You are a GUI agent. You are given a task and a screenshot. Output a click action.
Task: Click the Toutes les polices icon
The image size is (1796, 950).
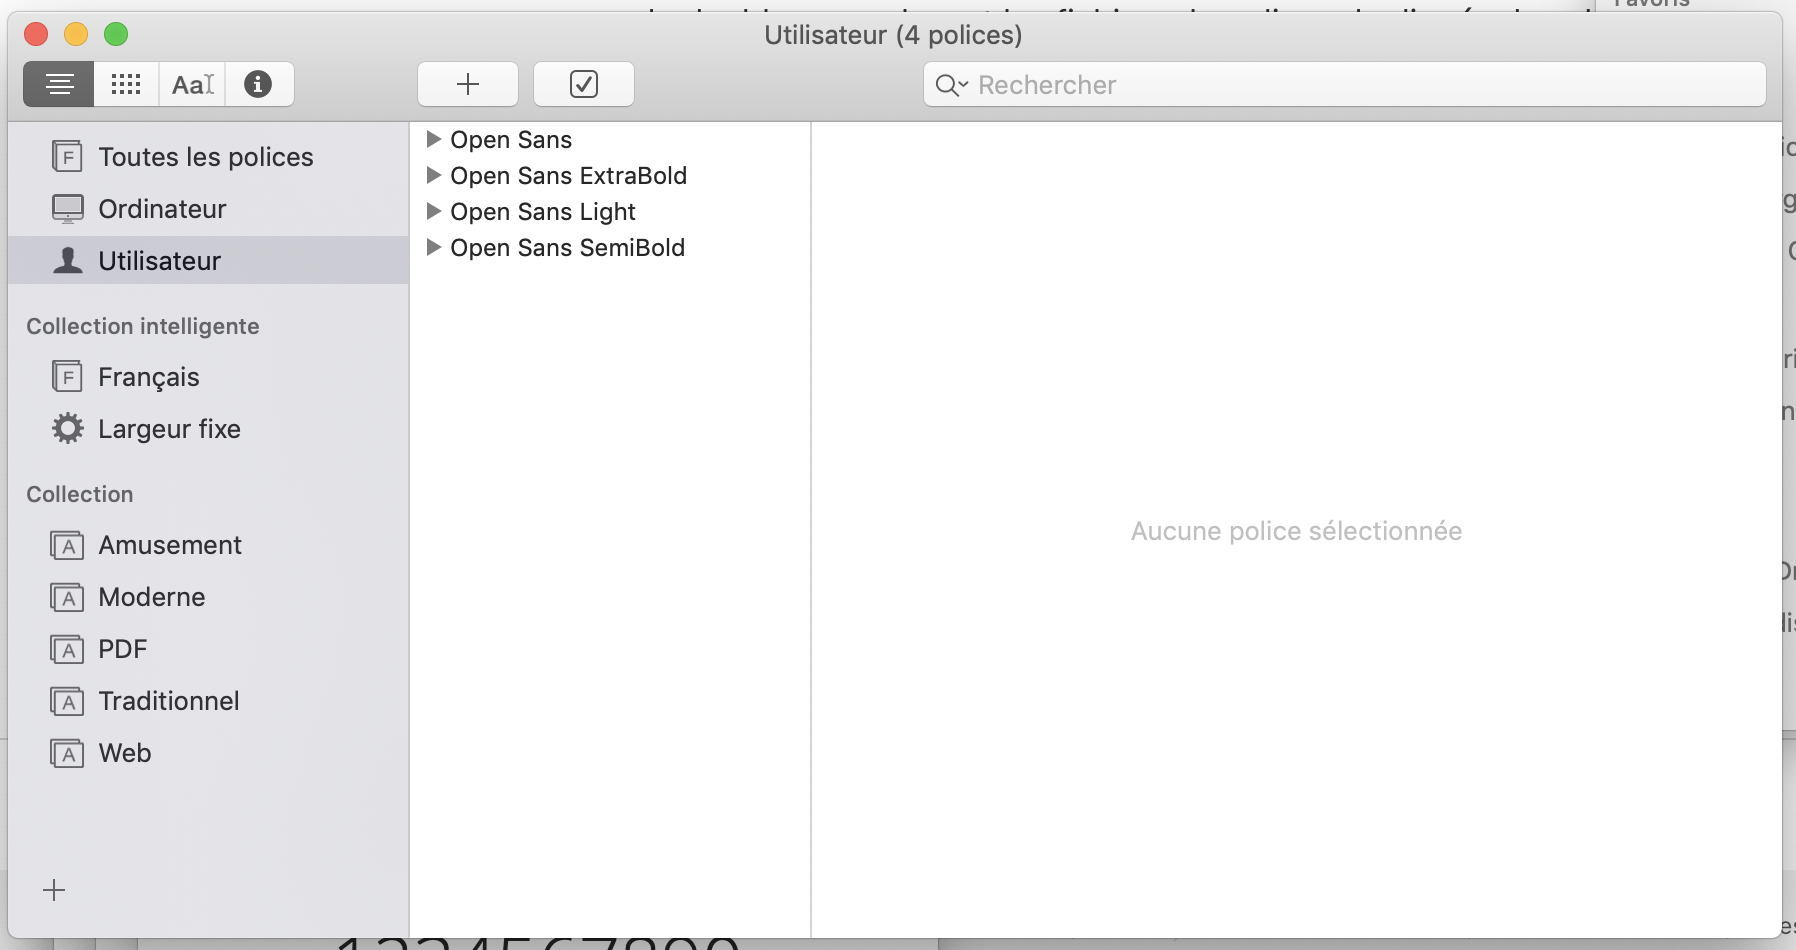(x=67, y=156)
